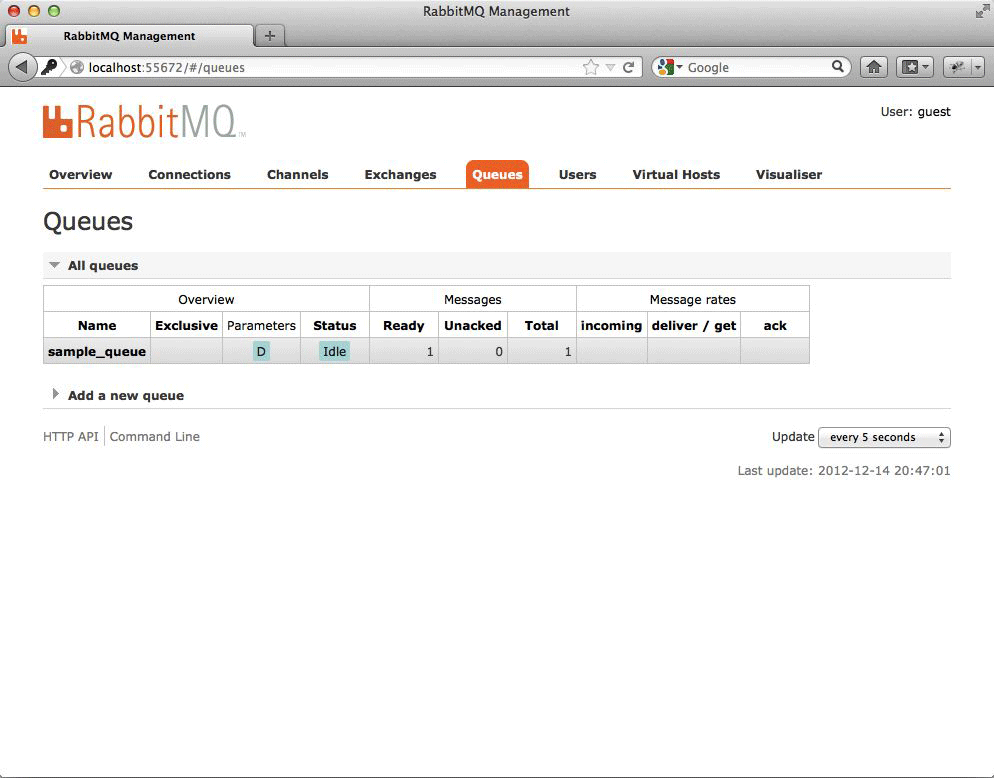This screenshot has height=778, width=994.
Task: Sort by the Ready column header
Action: point(403,325)
